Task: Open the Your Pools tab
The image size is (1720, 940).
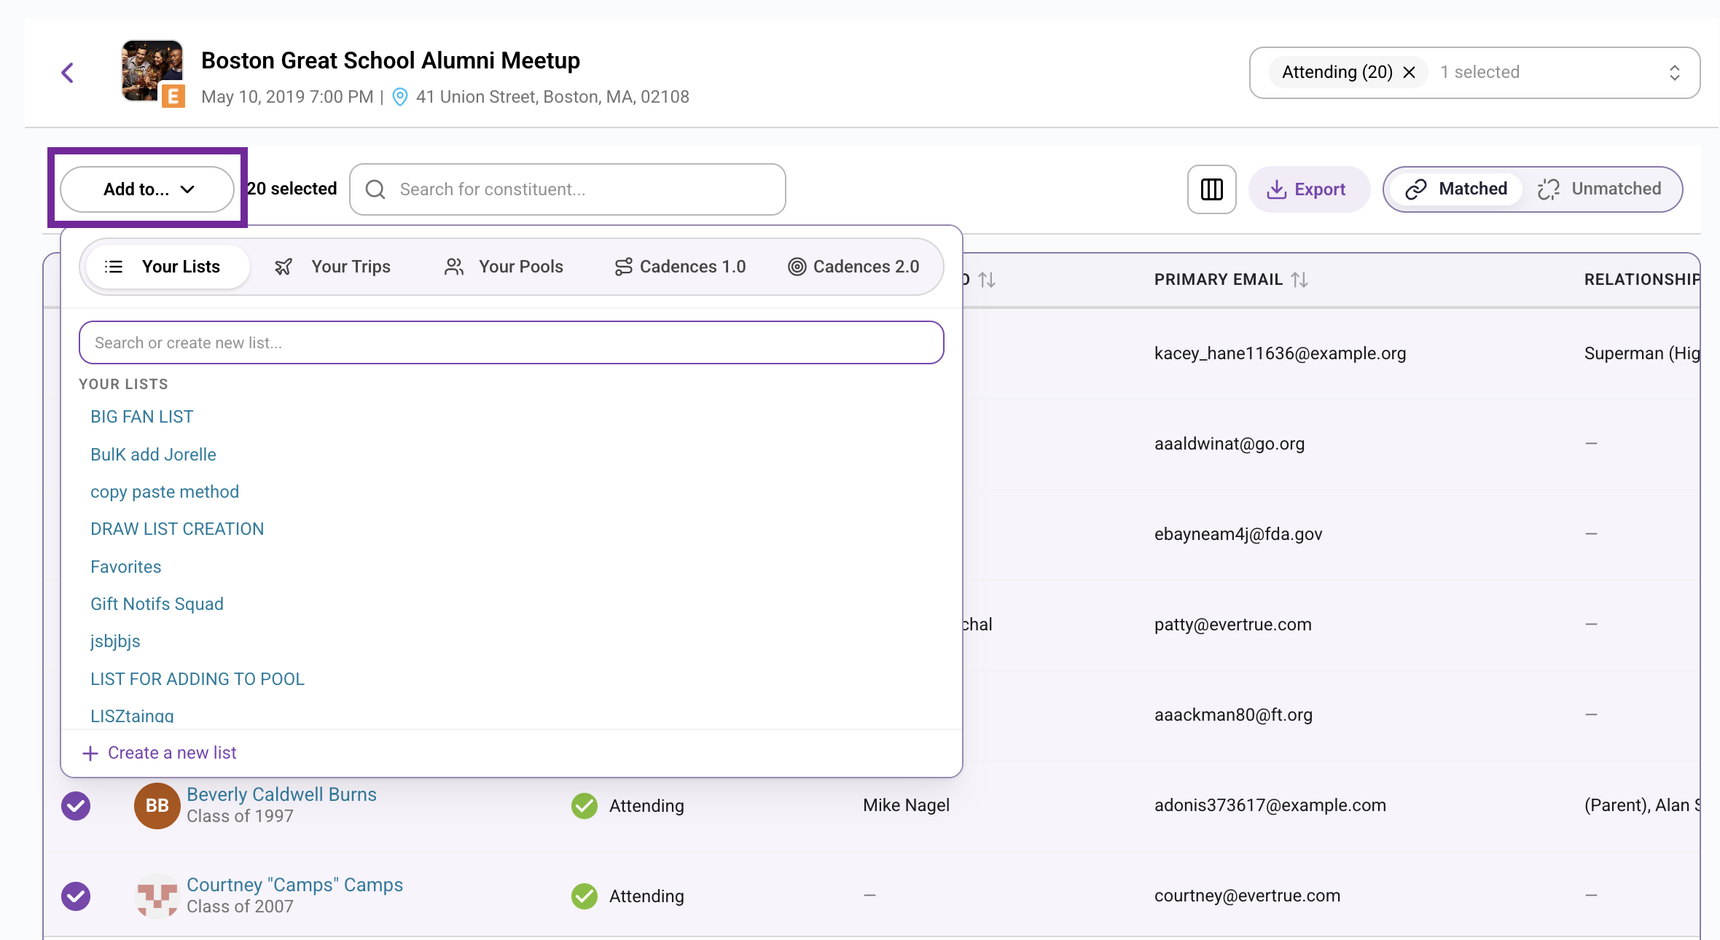Action: tap(504, 267)
